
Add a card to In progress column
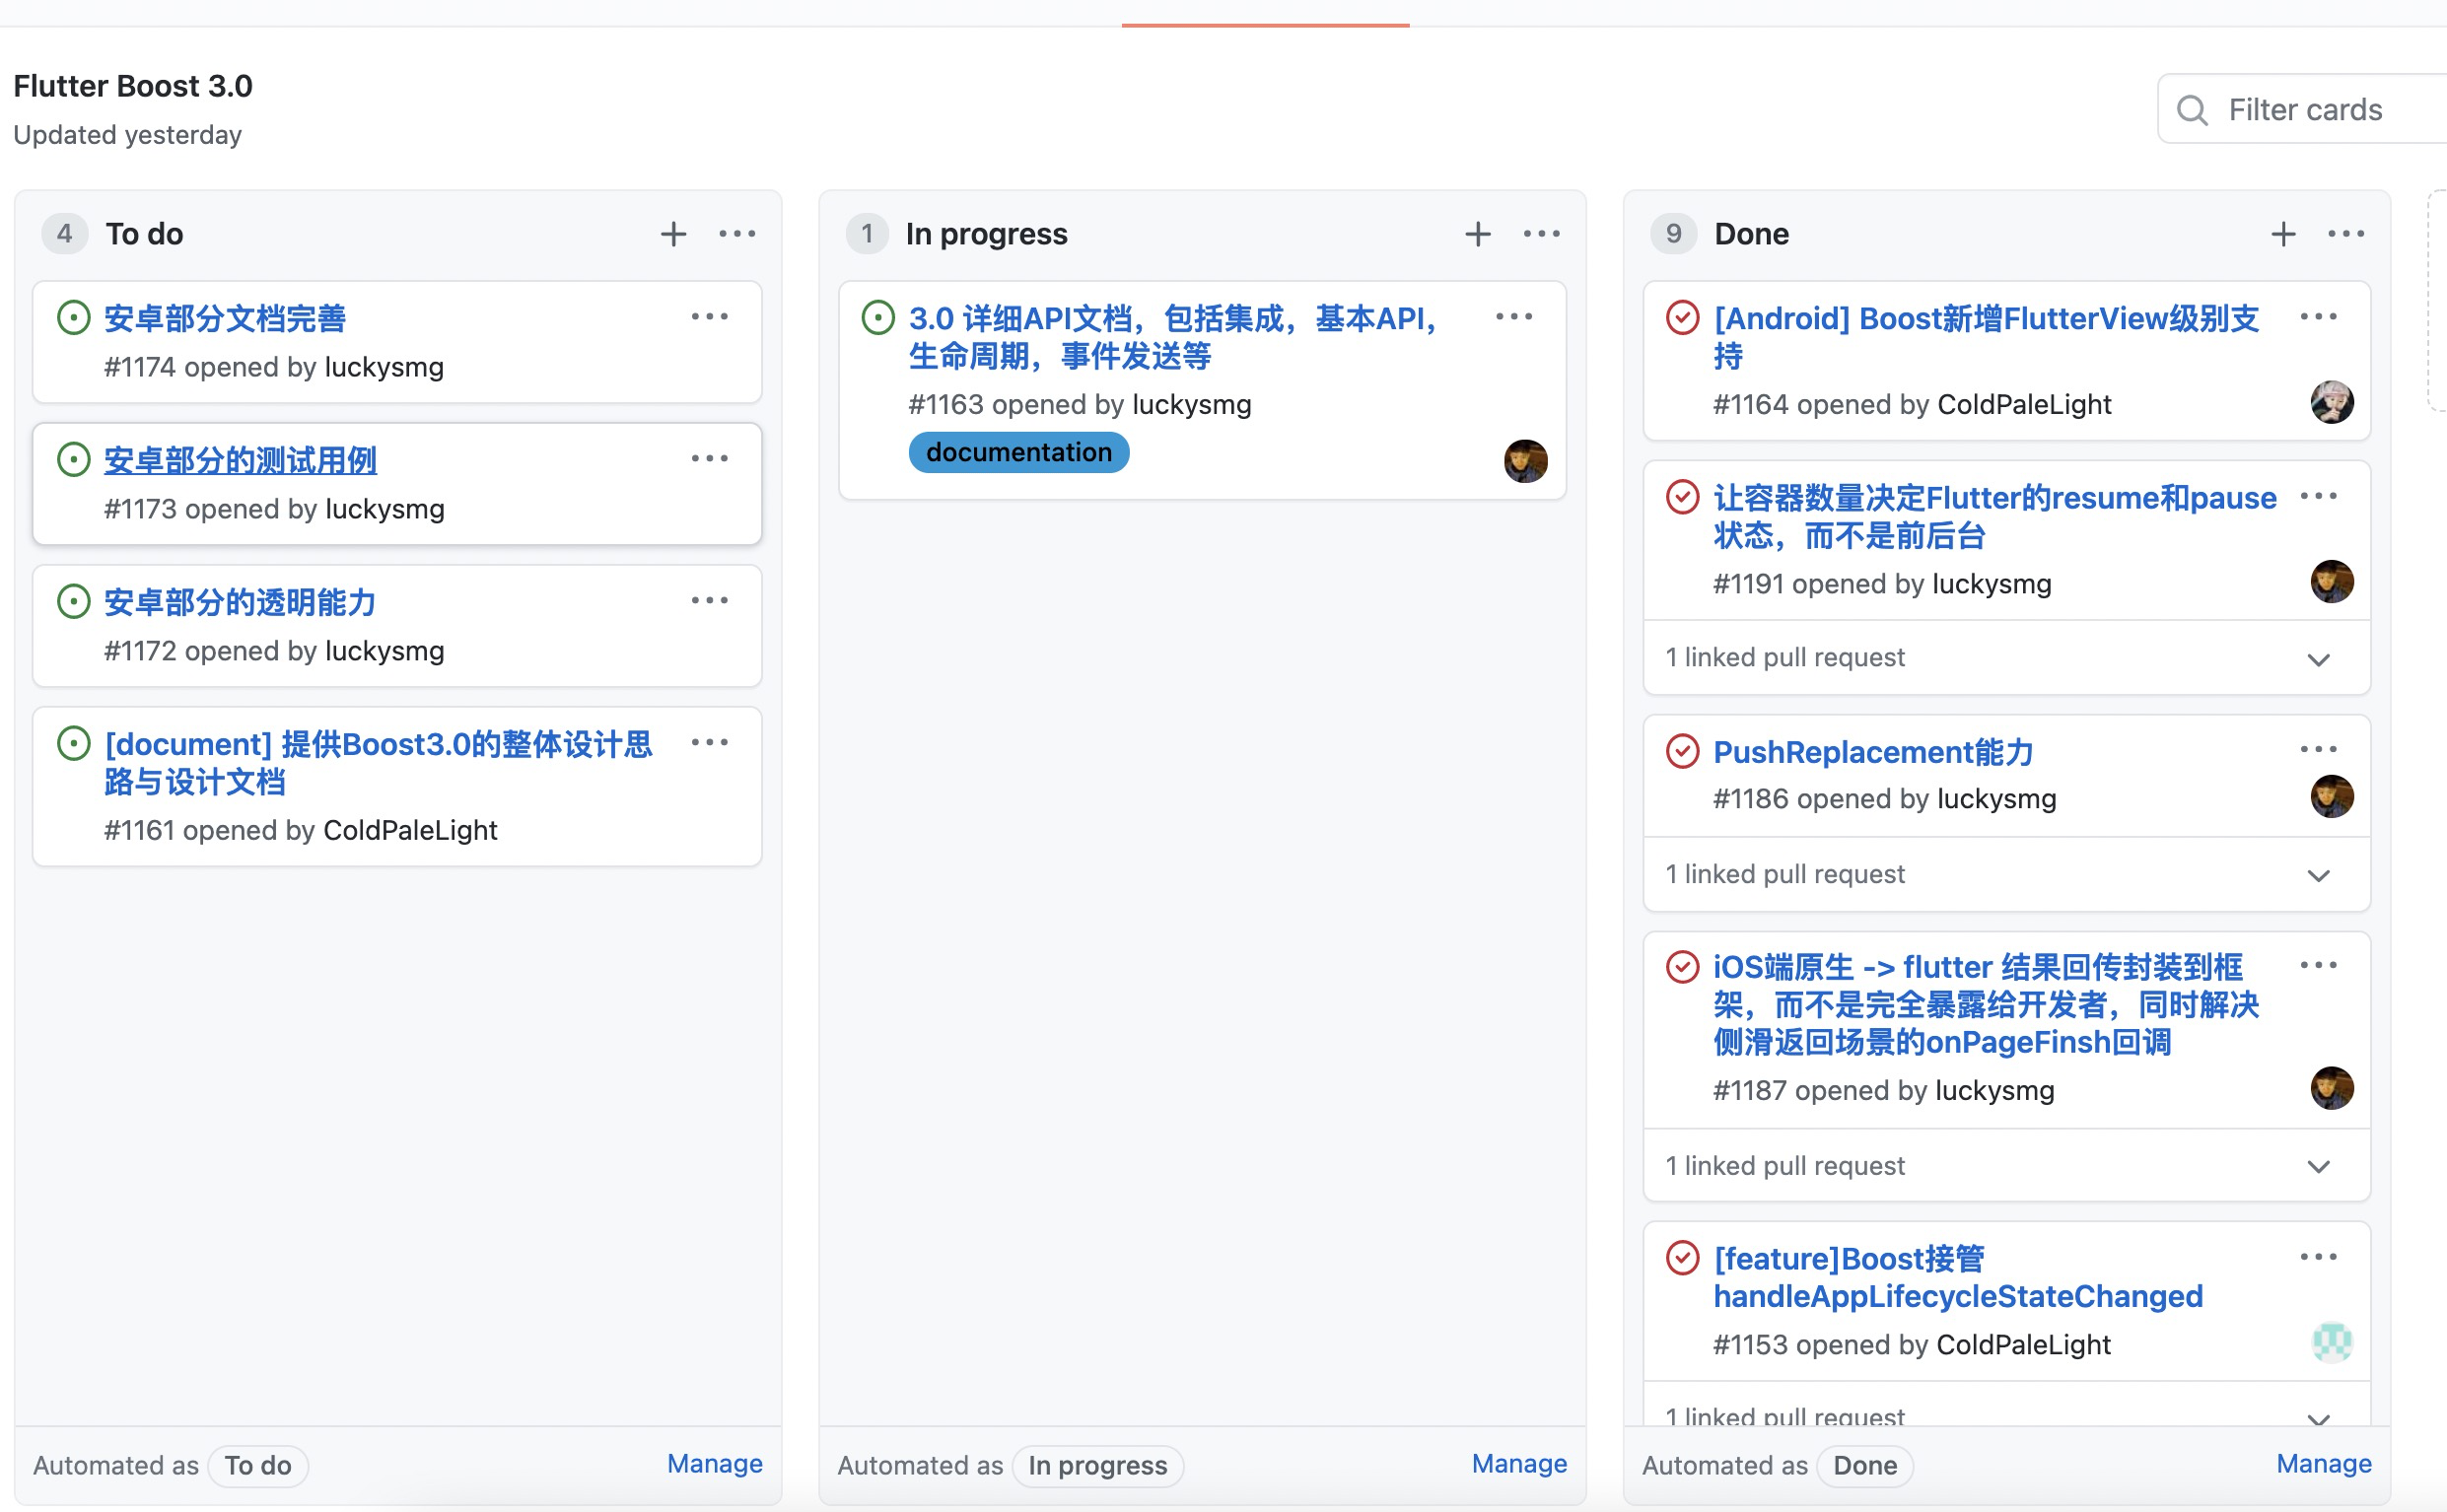[x=1477, y=234]
